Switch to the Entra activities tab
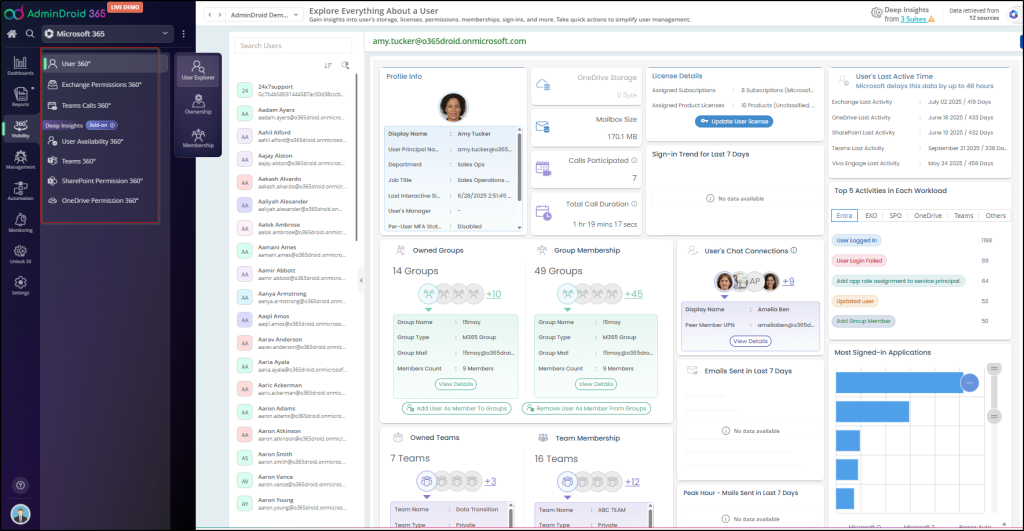Viewport: 1024px width, 531px height. tap(844, 216)
